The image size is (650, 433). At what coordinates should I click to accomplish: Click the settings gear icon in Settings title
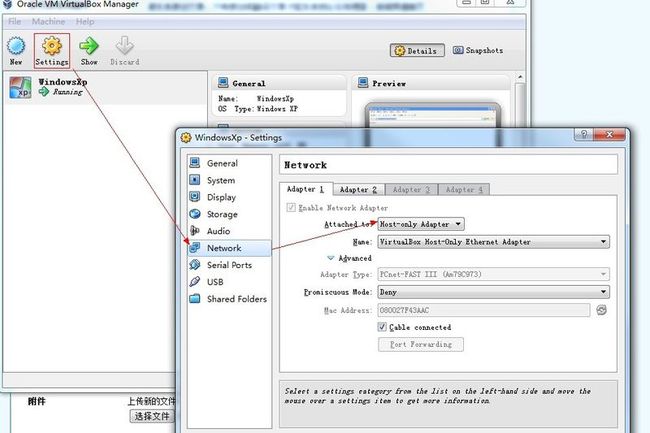[x=186, y=137]
